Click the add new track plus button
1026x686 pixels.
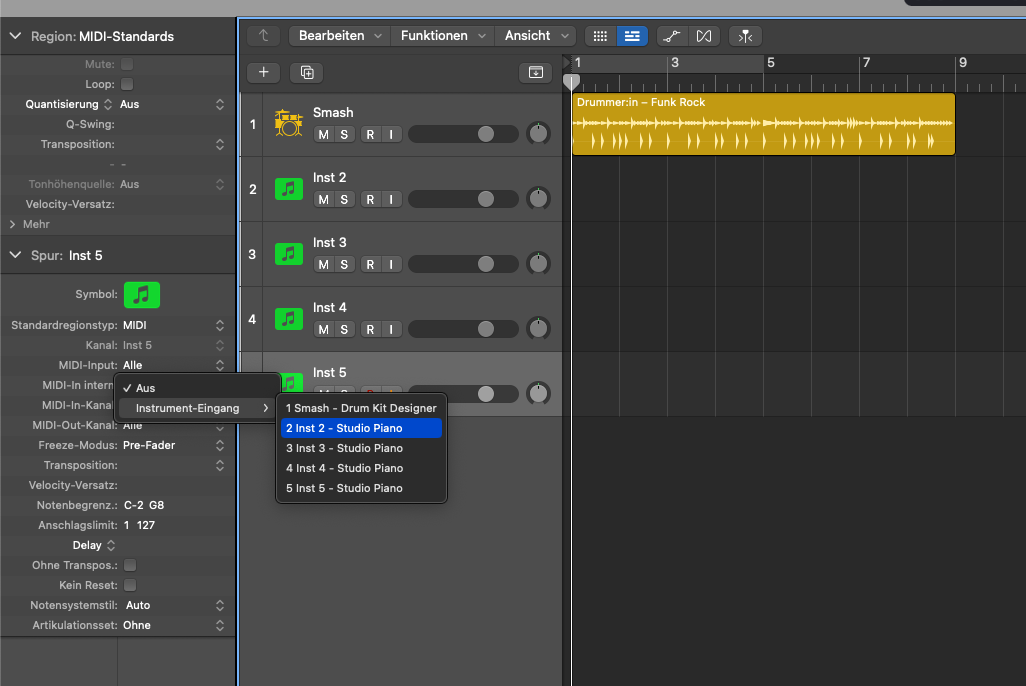tap(264, 72)
